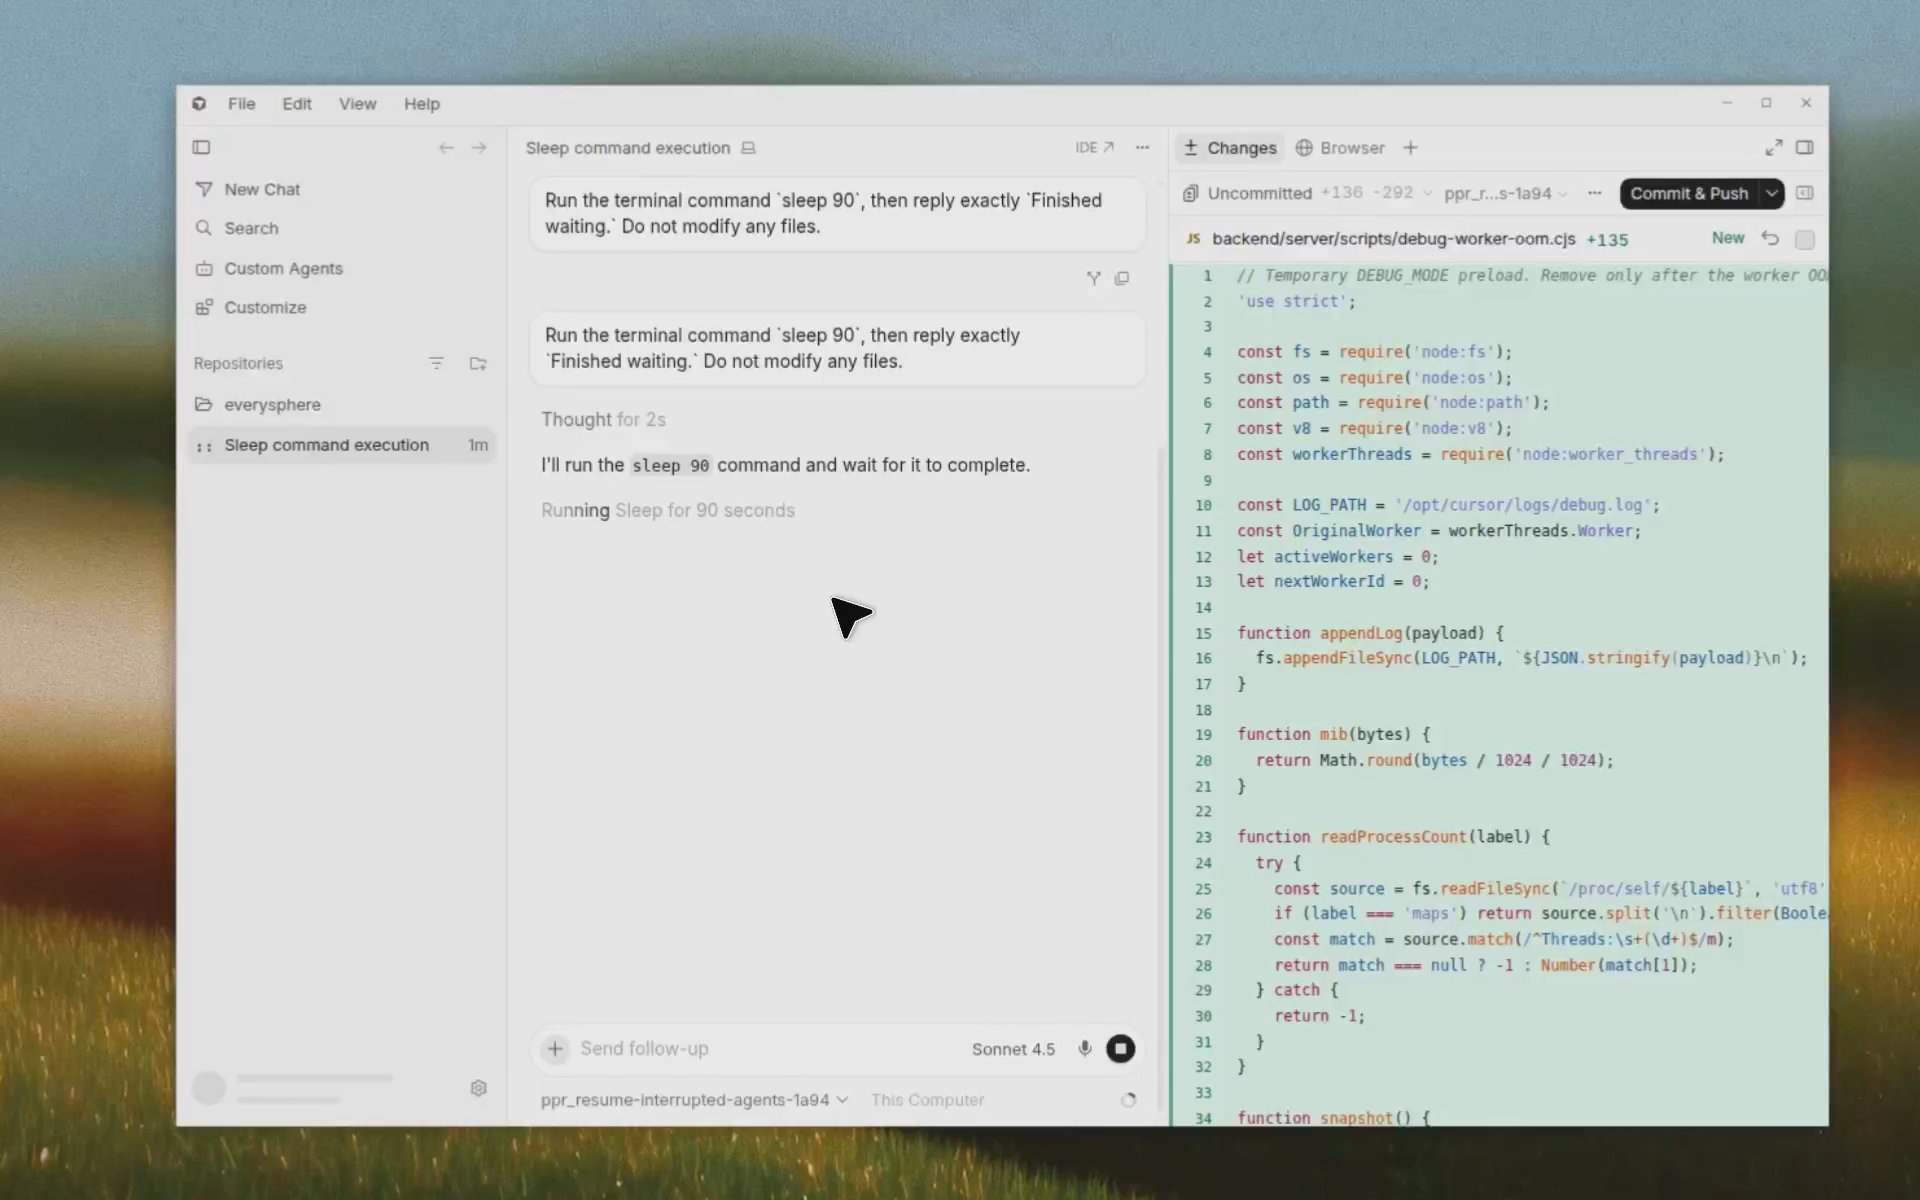Select the everysphere repository
The width and height of the screenshot is (1920, 1200).
coord(341,404)
